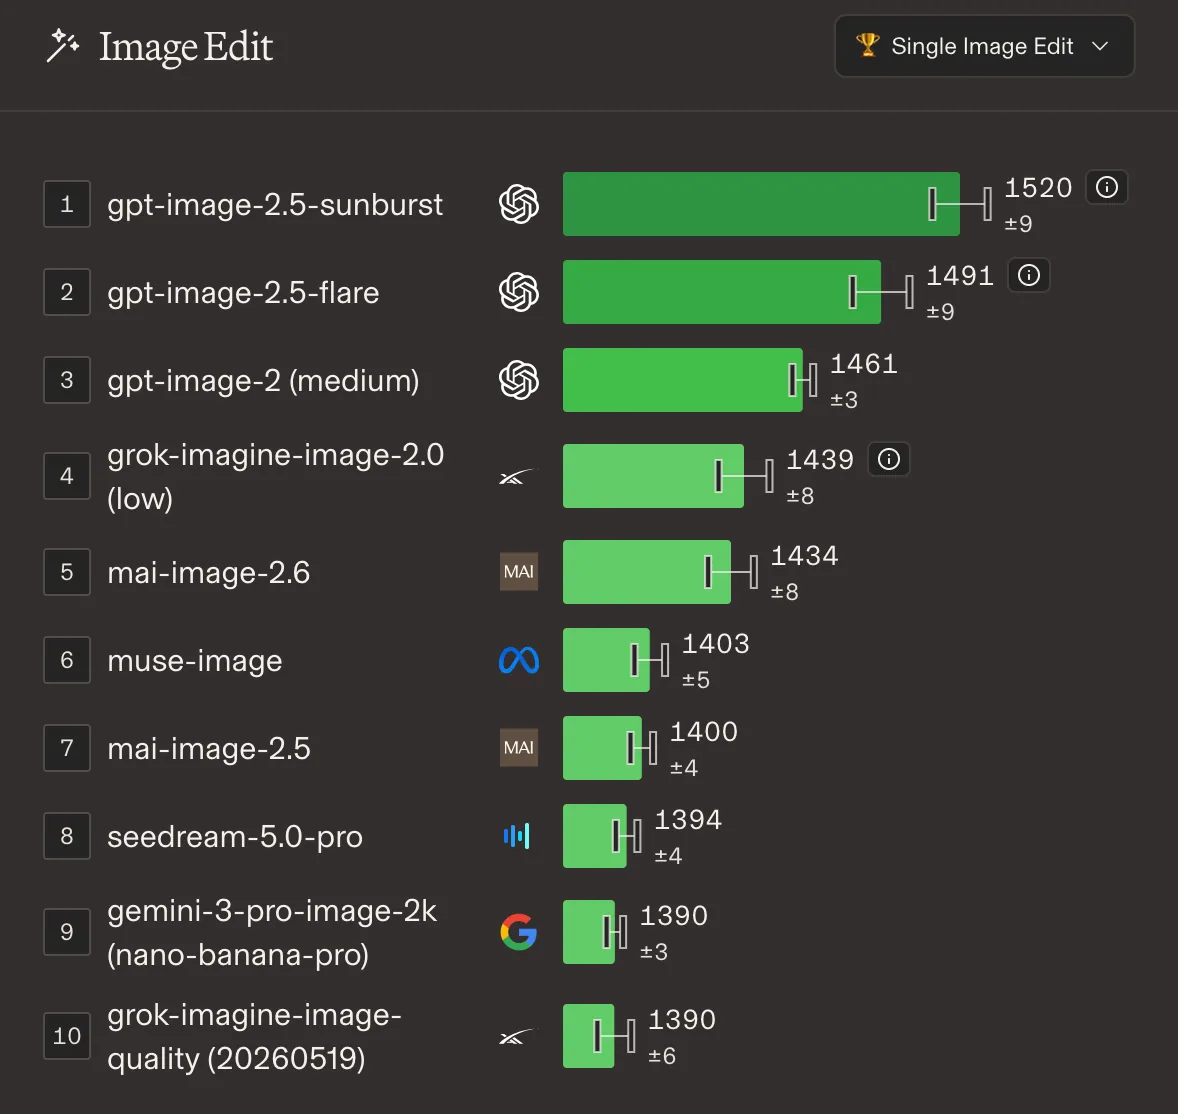Viewport: 1178px width, 1114px height.
Task: Click mai-image-2.5 model entry
Action: tap(208, 748)
